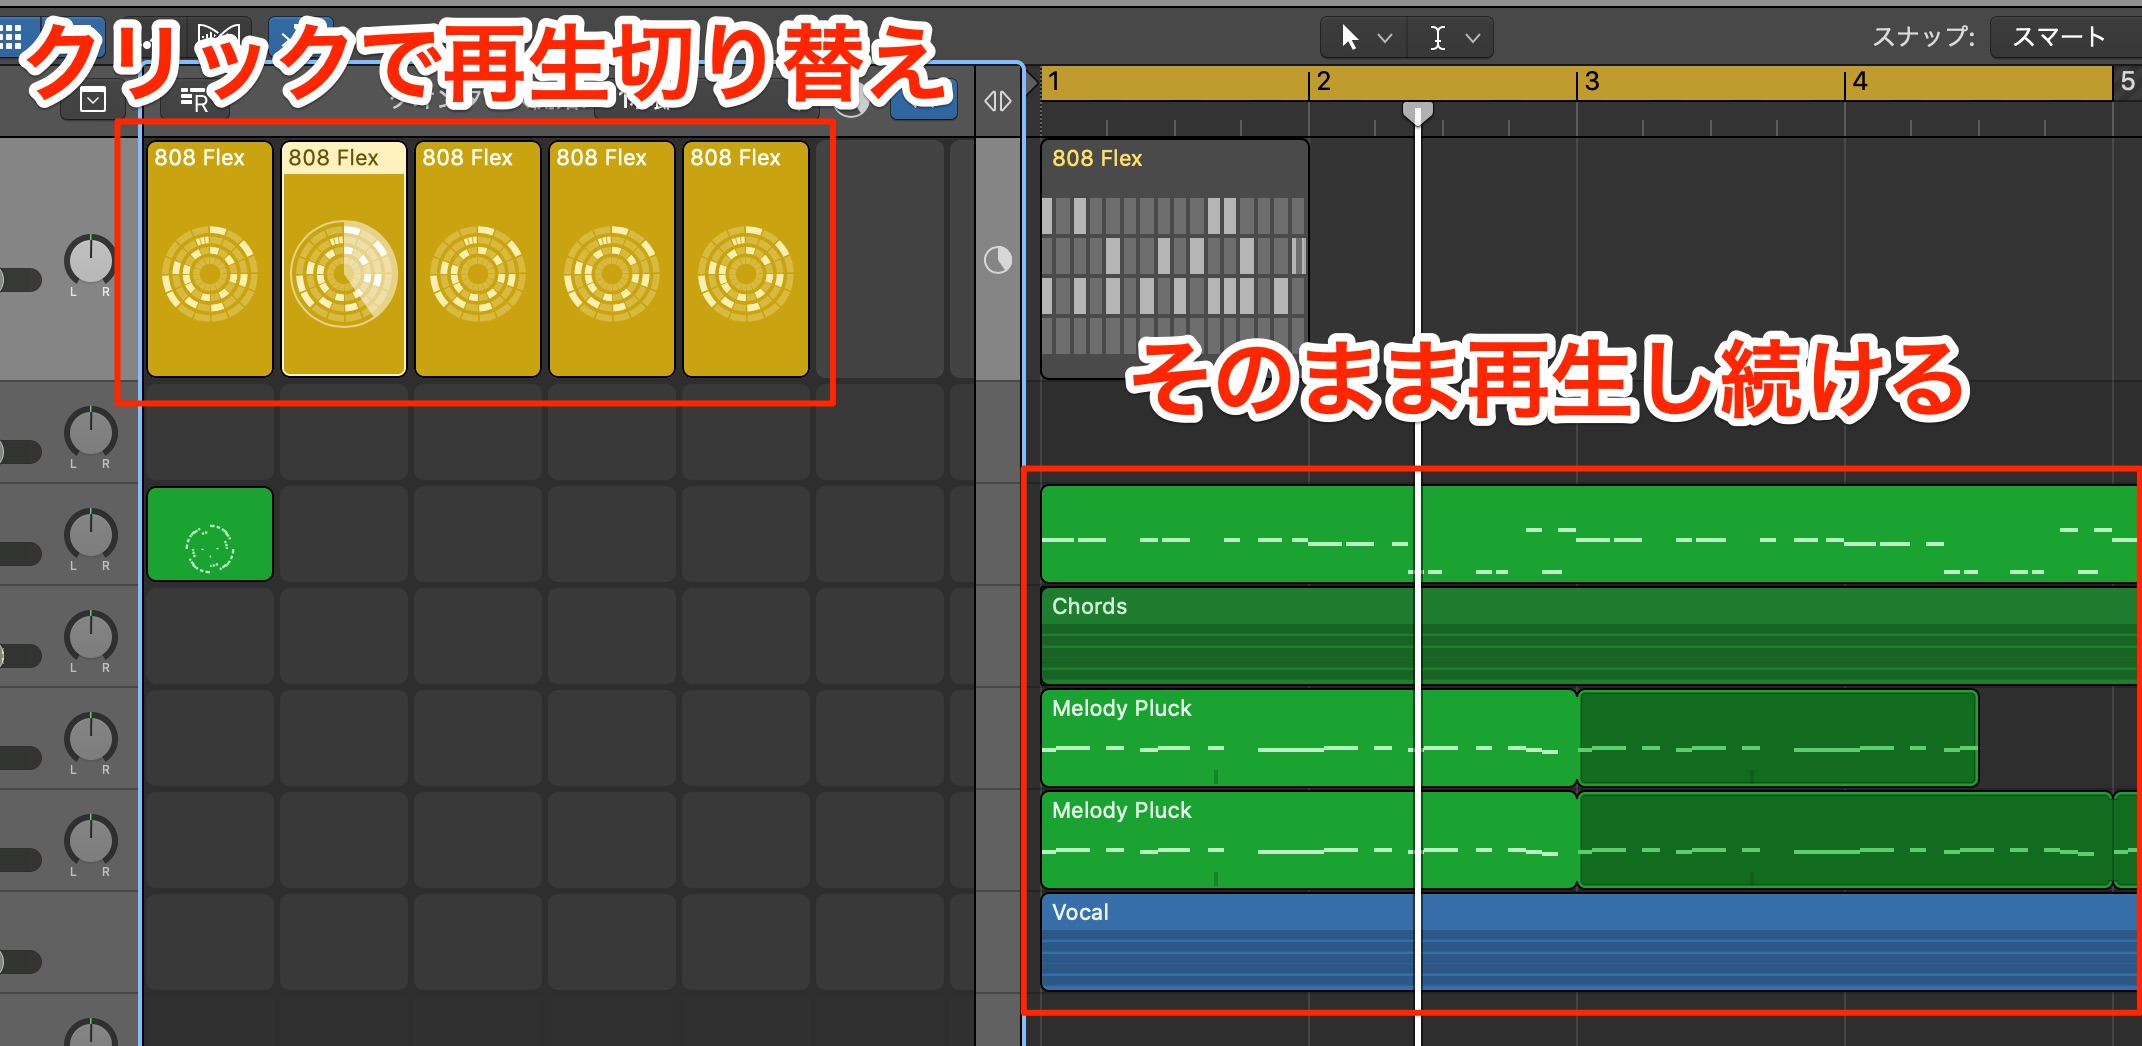This screenshot has height=1046, width=2142.
Task: Trigger the green Live Loops cell
Action: tap(210, 534)
